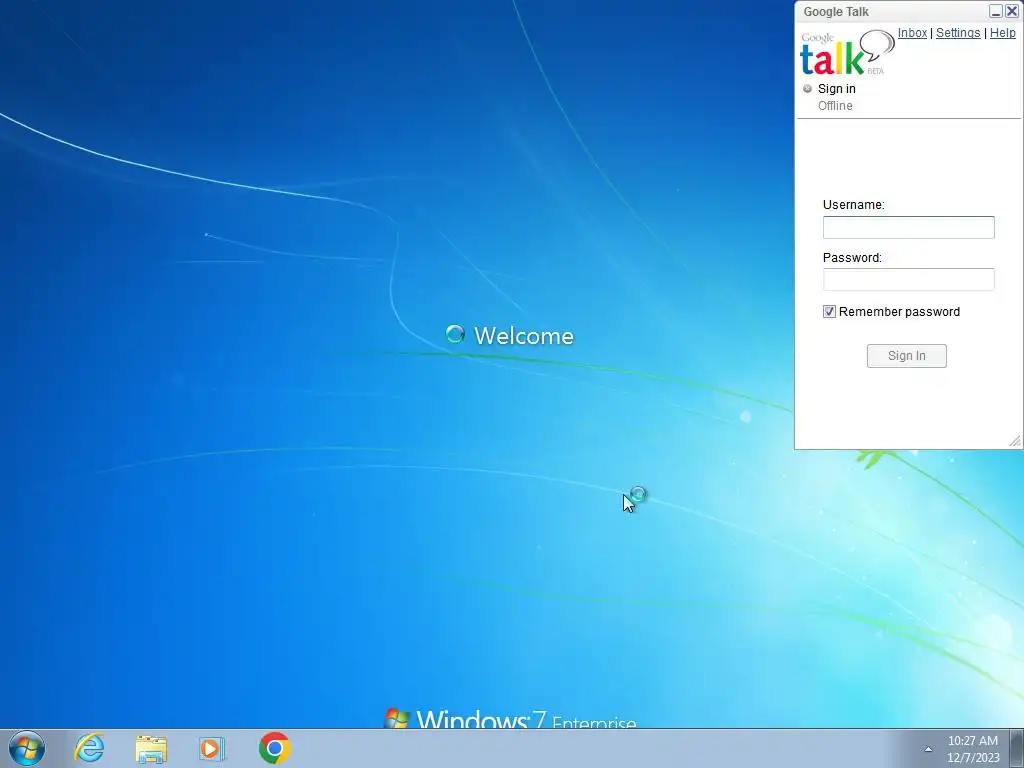Click the taskbar clock and date
The width and height of the screenshot is (1024, 768).
coord(972,749)
